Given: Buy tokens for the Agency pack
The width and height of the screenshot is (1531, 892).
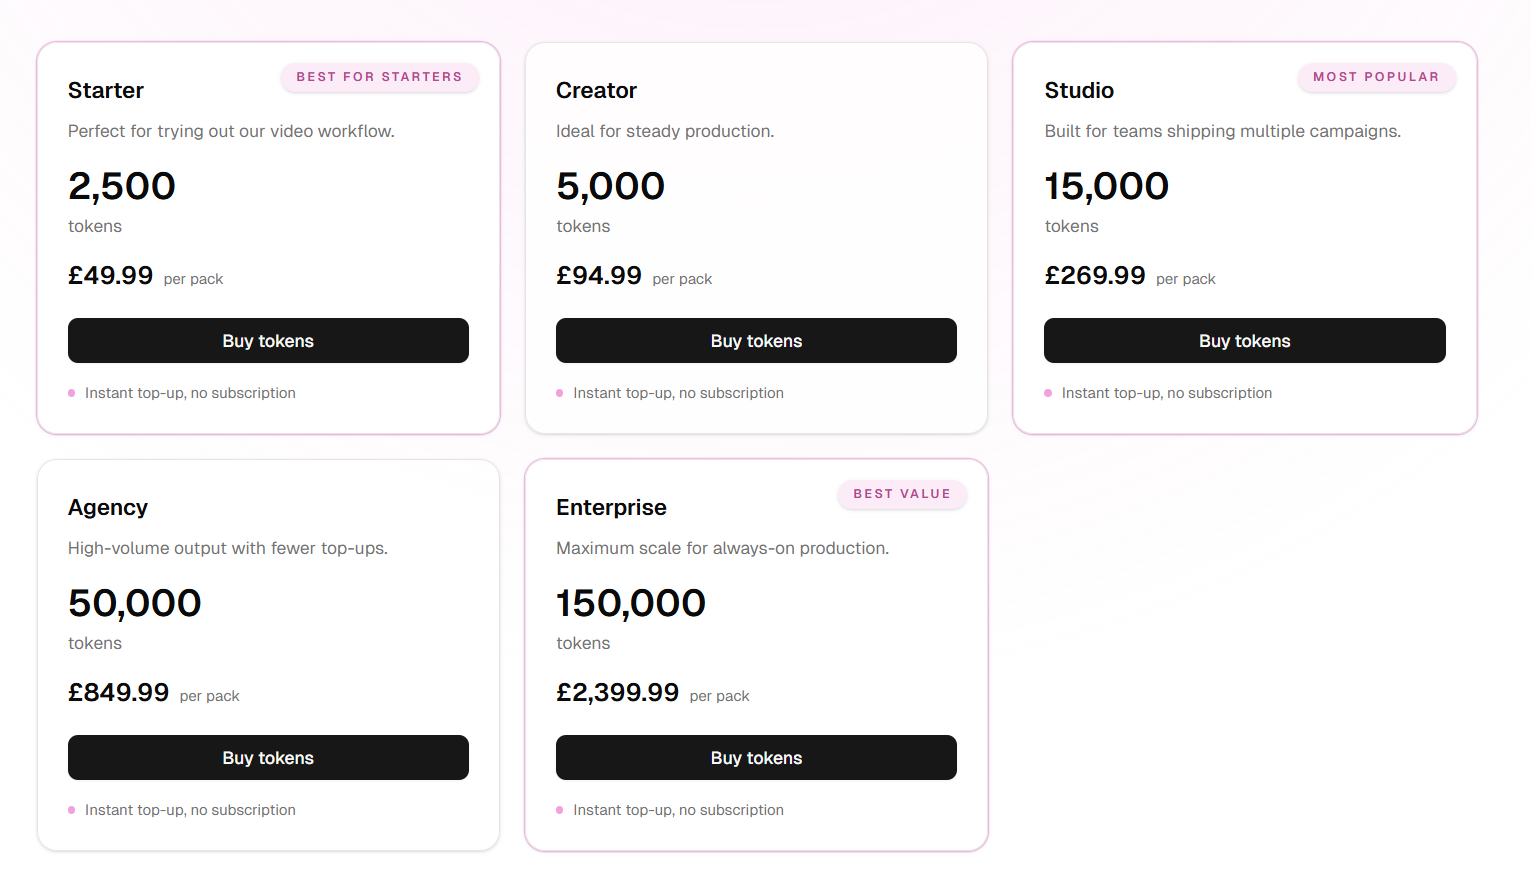Looking at the screenshot, I should [268, 758].
